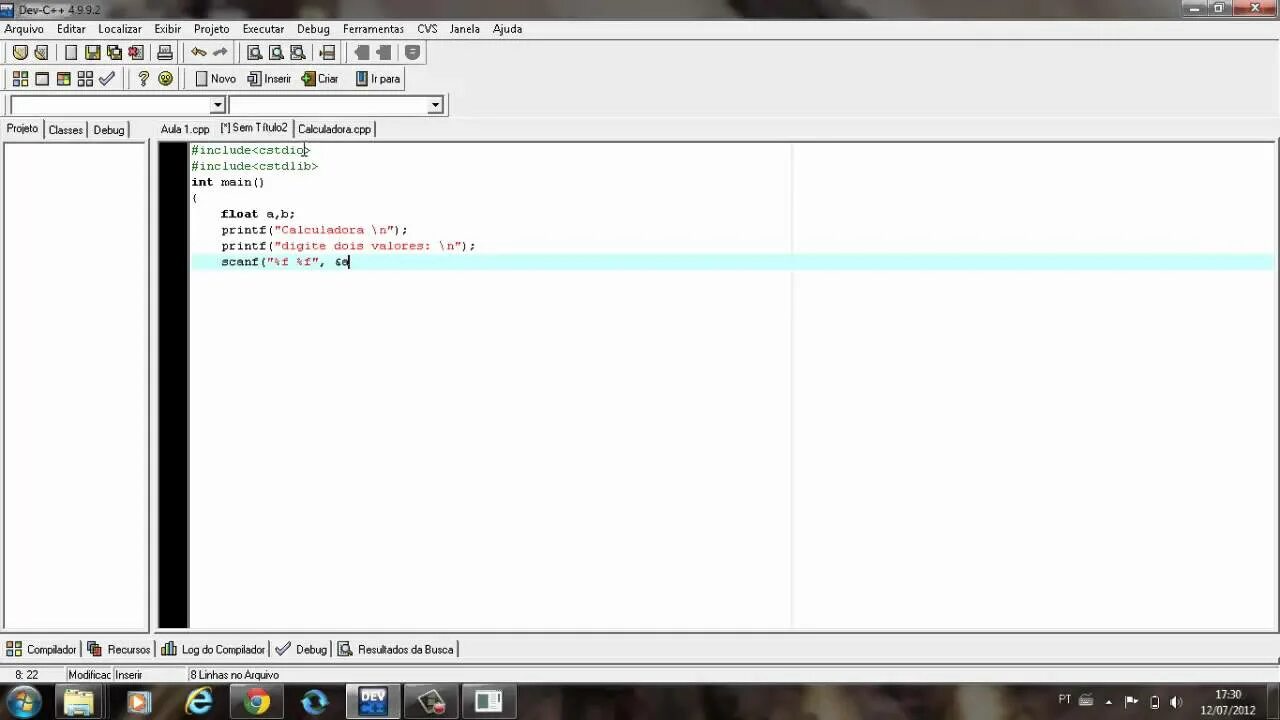Open the Log do Compilador tab
The width and height of the screenshot is (1280, 720).
pos(213,649)
